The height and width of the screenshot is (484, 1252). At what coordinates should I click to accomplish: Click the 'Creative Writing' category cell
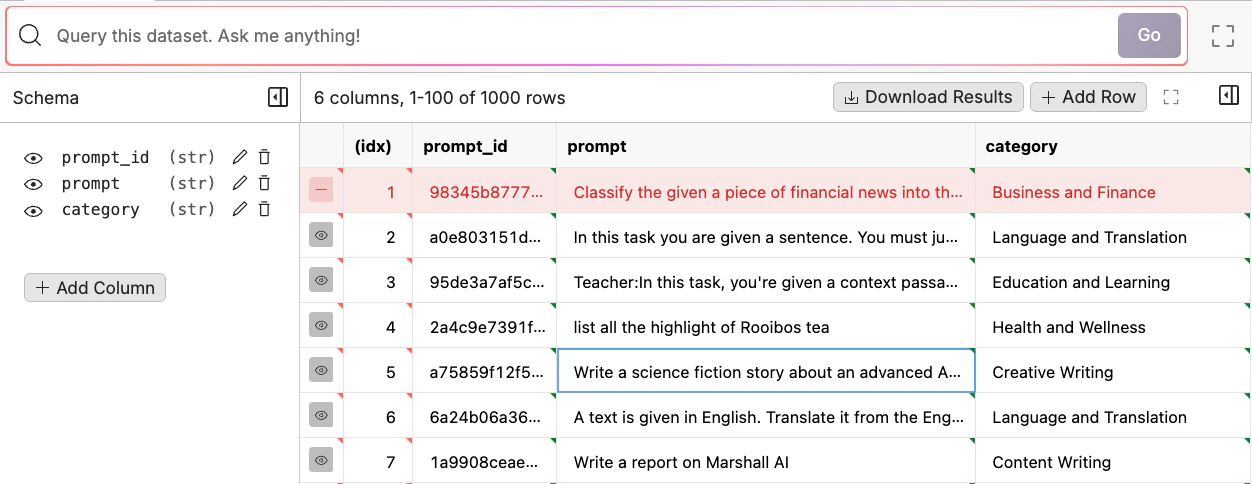[1113, 372]
